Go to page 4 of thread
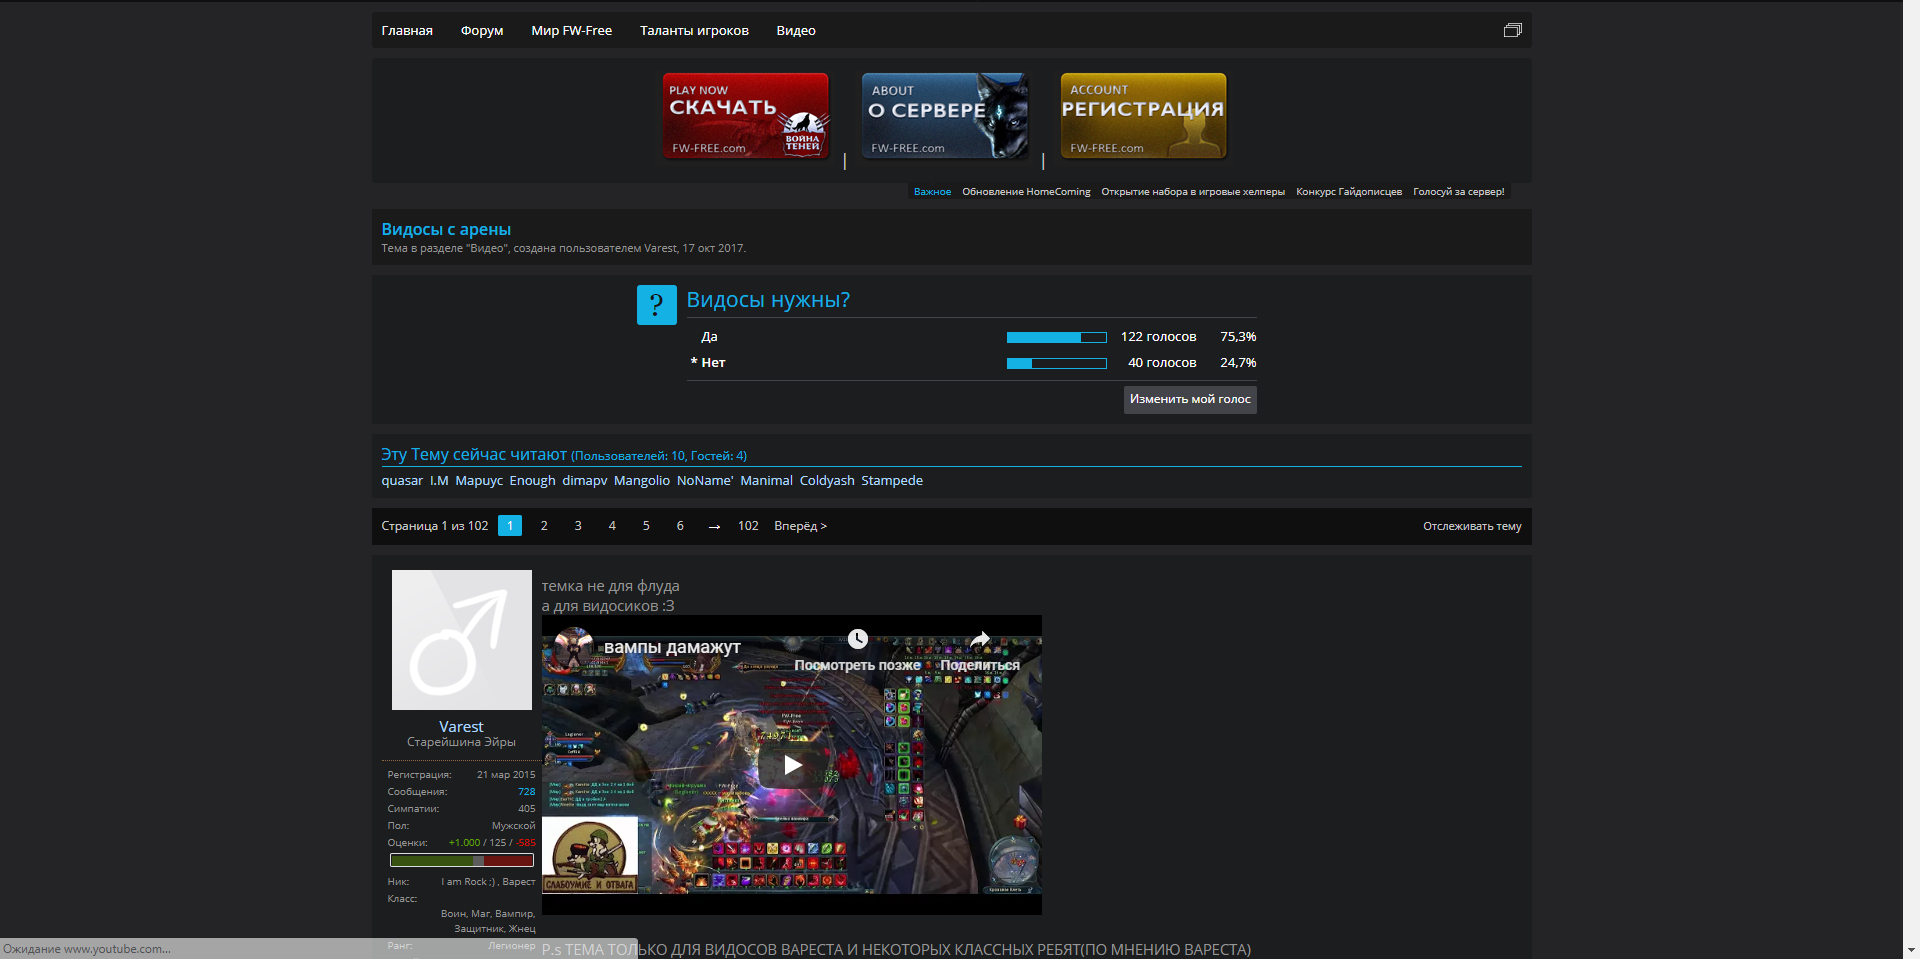1920x959 pixels. pyautogui.click(x=612, y=526)
